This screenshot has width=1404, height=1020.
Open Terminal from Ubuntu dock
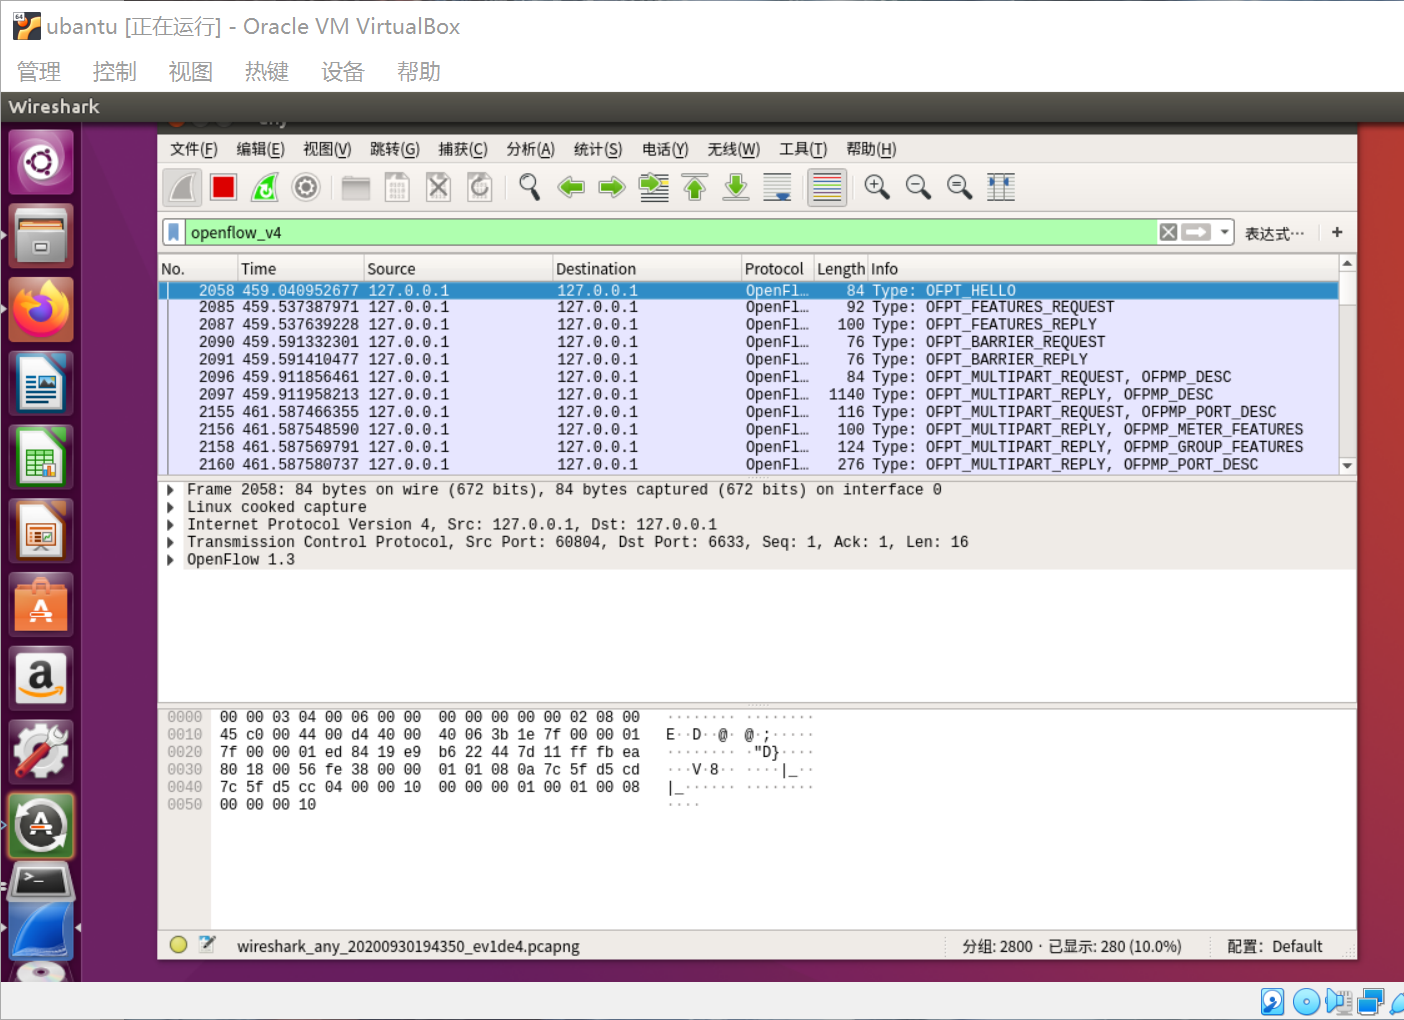[41, 883]
